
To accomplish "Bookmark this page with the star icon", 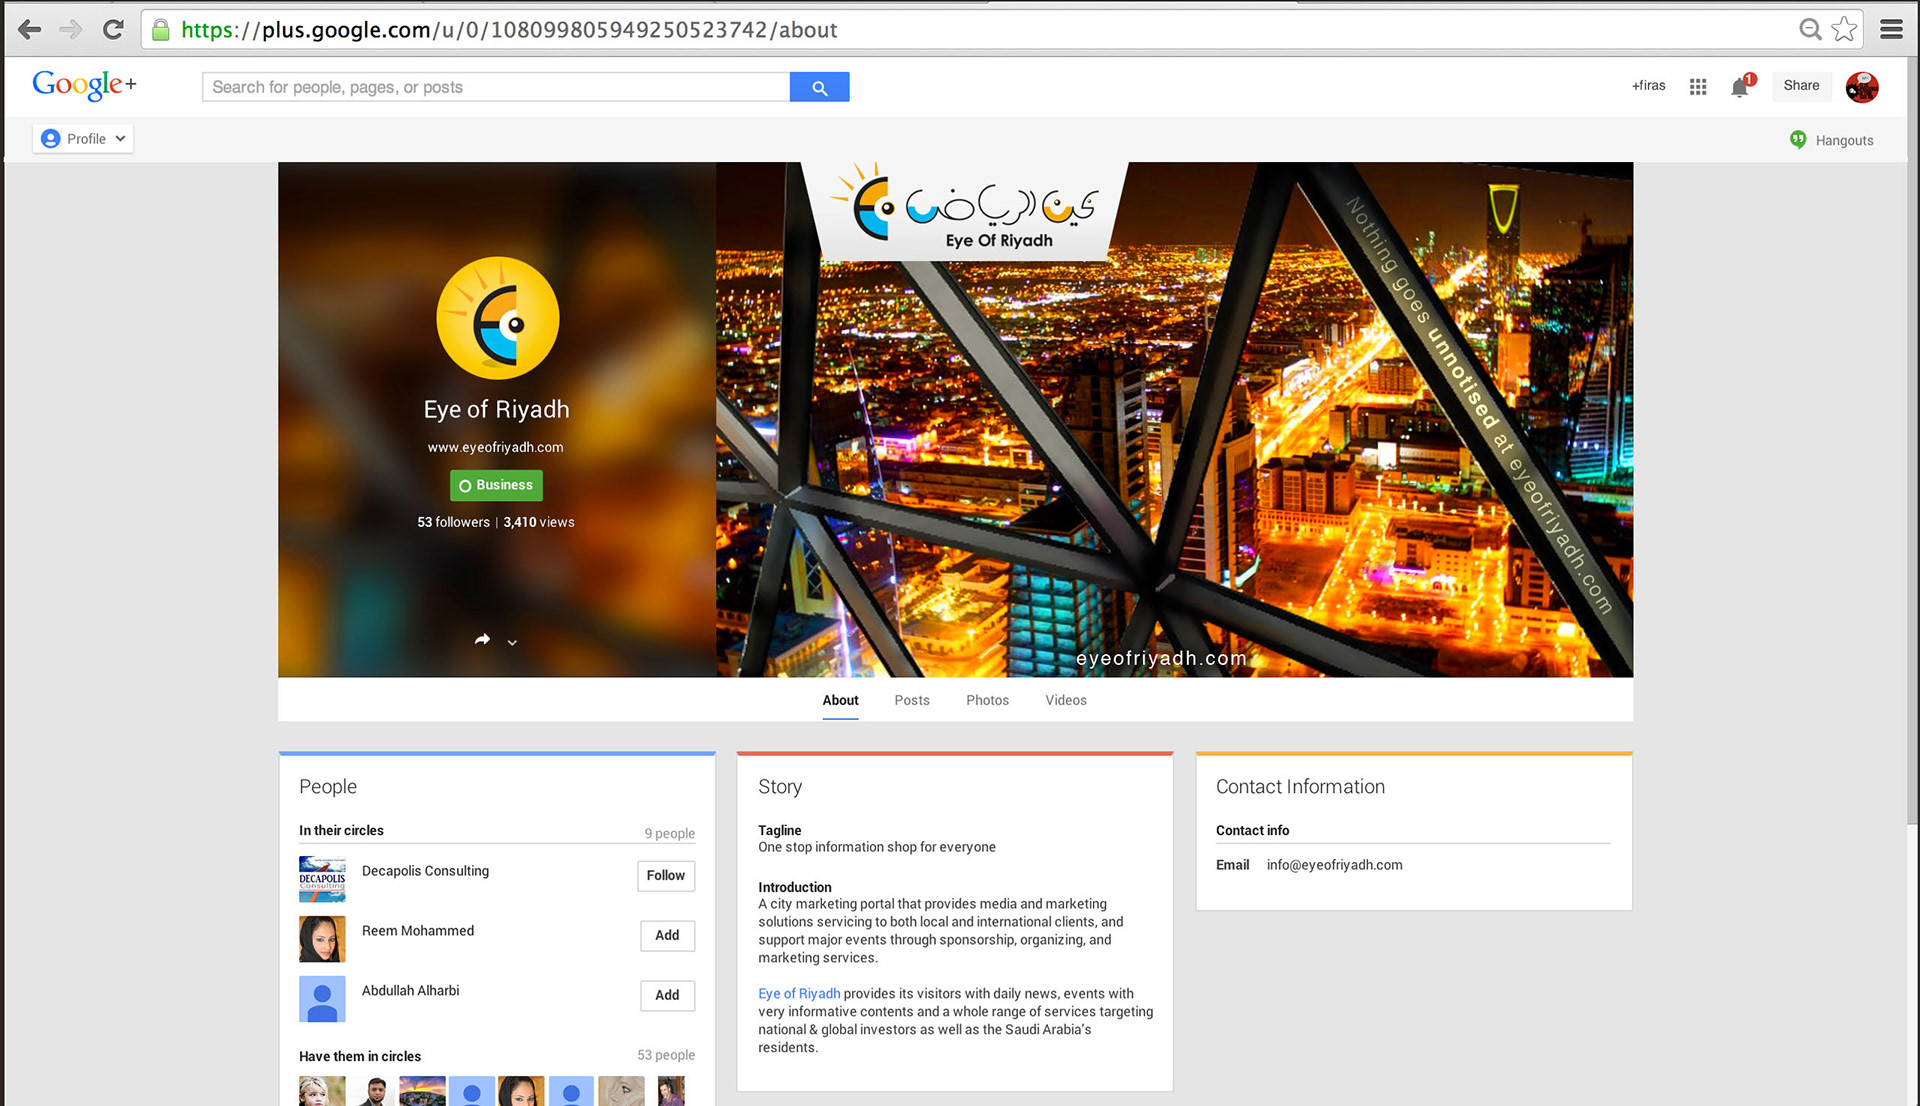I will 1844,30.
